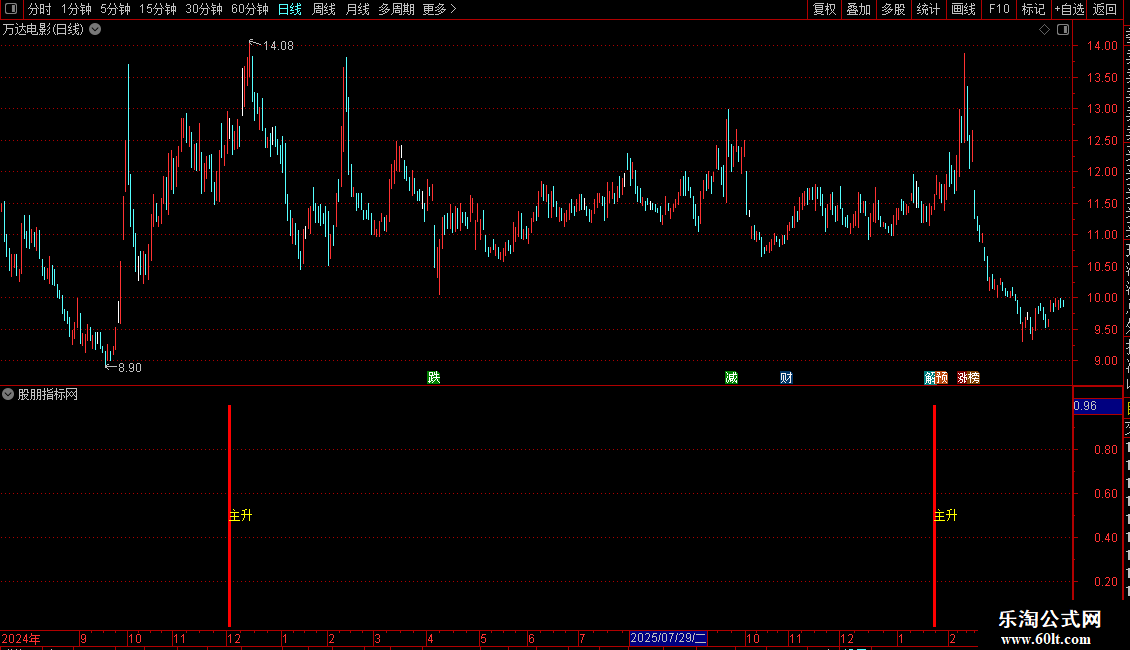Click the 14.00 price axis label
The image size is (1130, 650).
(1103, 45)
